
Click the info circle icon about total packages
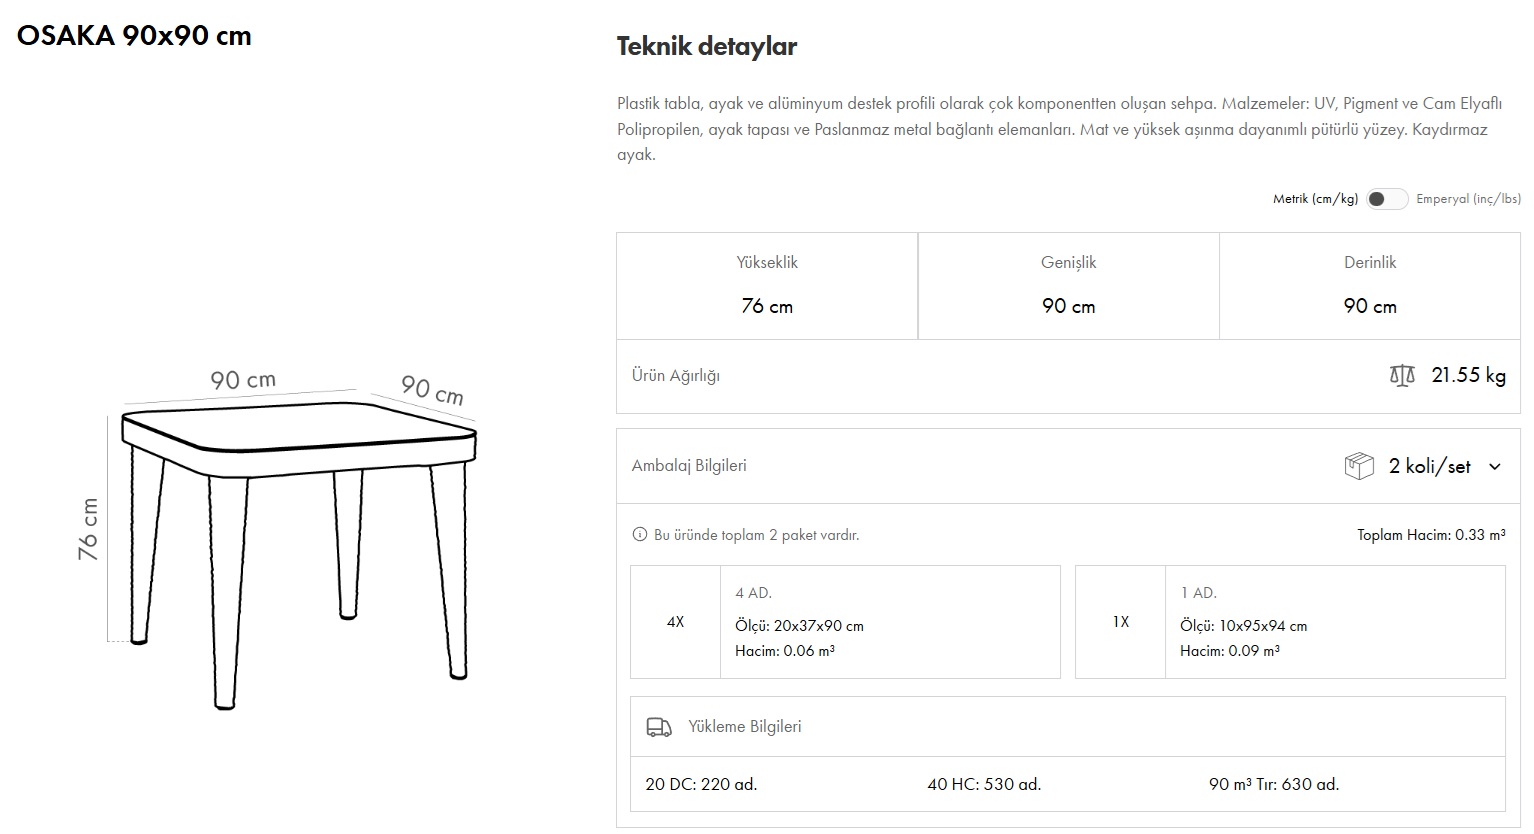[x=640, y=535]
